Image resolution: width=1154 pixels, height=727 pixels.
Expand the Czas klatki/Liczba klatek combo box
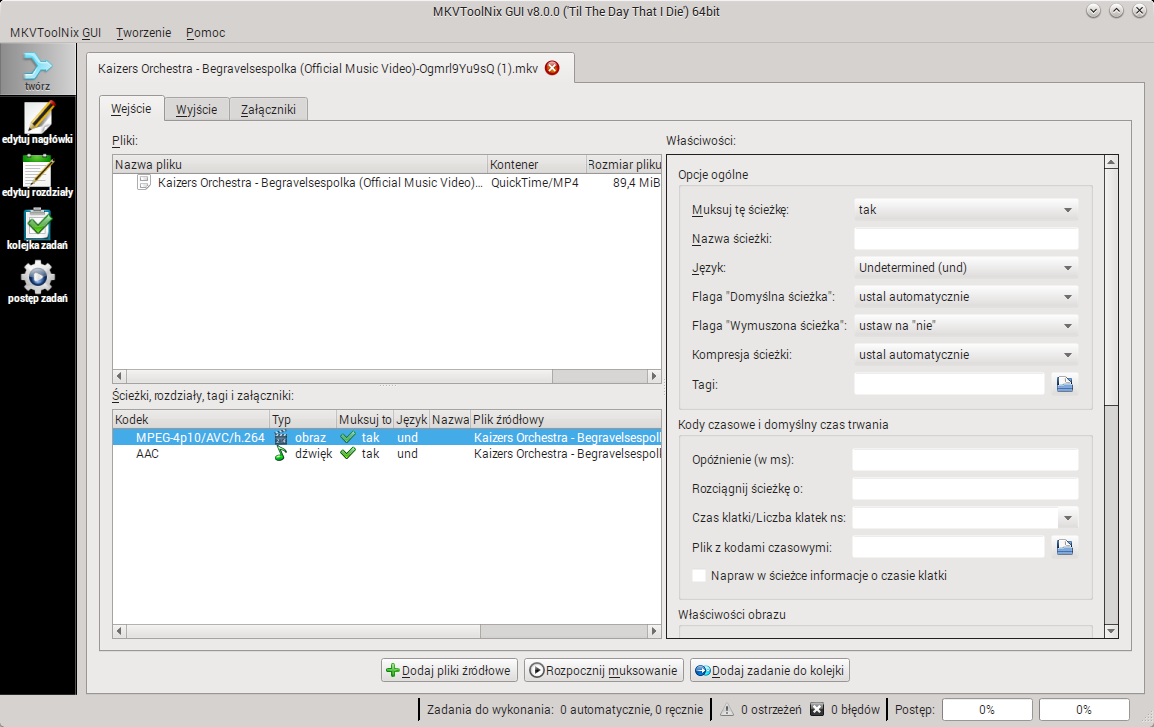(1067, 518)
